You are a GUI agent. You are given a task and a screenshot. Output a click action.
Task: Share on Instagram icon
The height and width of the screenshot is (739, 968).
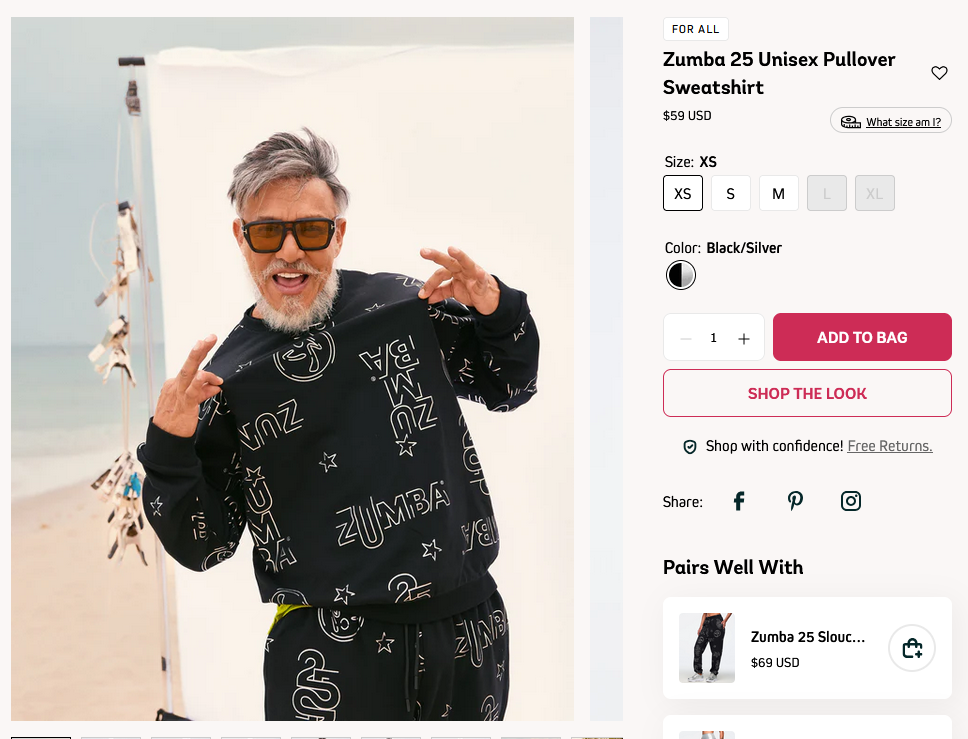pos(851,501)
